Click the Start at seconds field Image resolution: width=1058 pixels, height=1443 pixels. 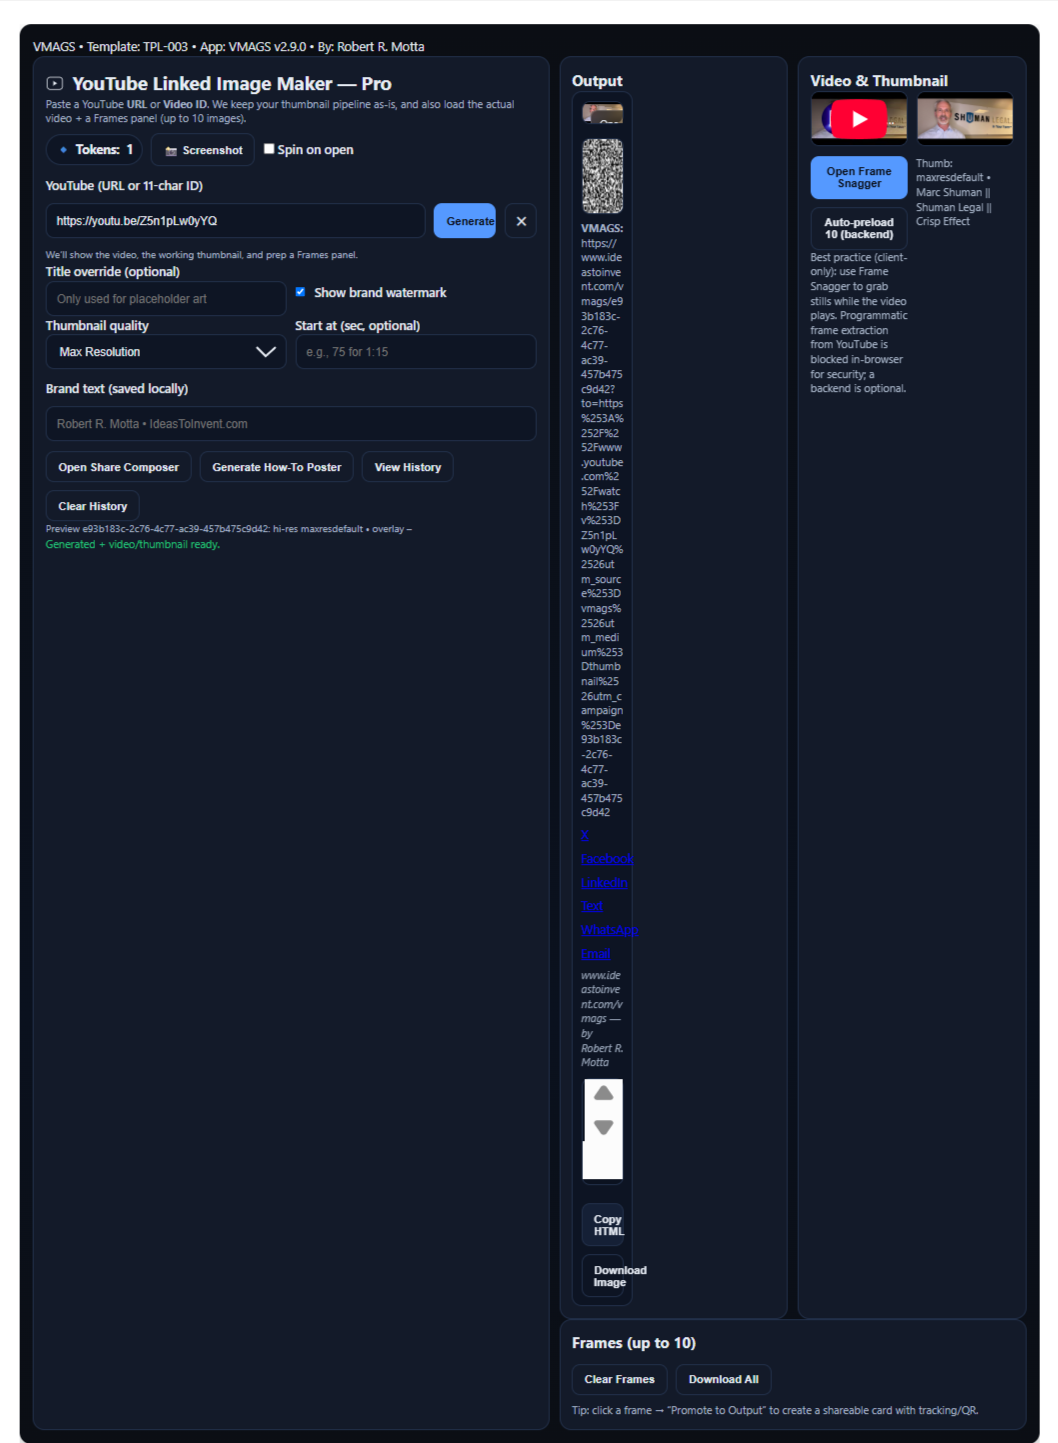416,352
